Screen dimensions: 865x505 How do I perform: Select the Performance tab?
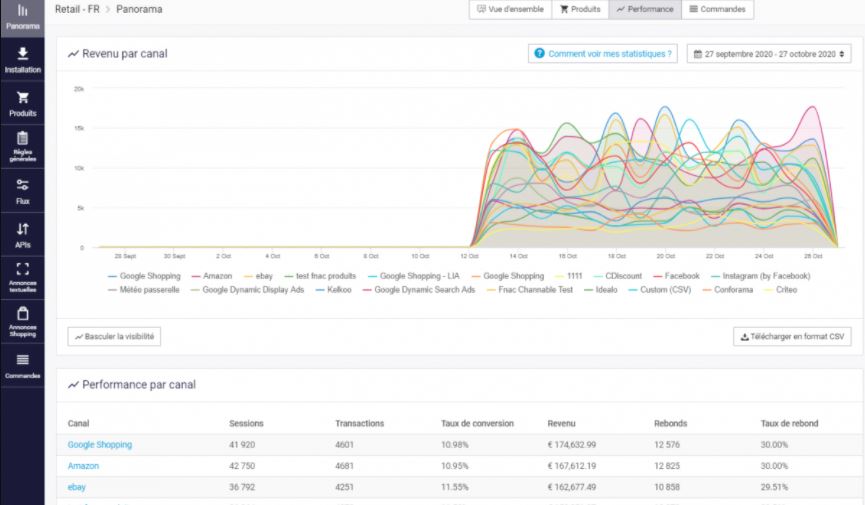tap(645, 9)
